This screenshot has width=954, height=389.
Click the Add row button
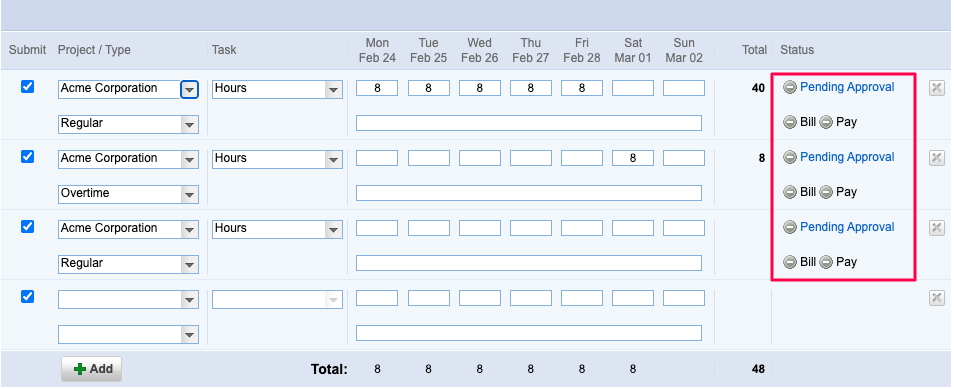tap(91, 369)
